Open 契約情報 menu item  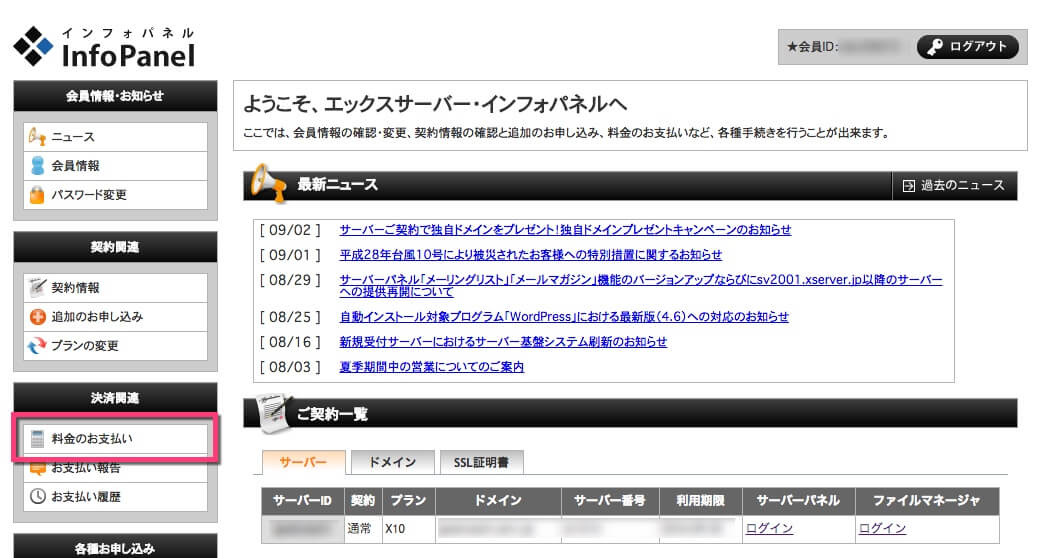[115, 287]
